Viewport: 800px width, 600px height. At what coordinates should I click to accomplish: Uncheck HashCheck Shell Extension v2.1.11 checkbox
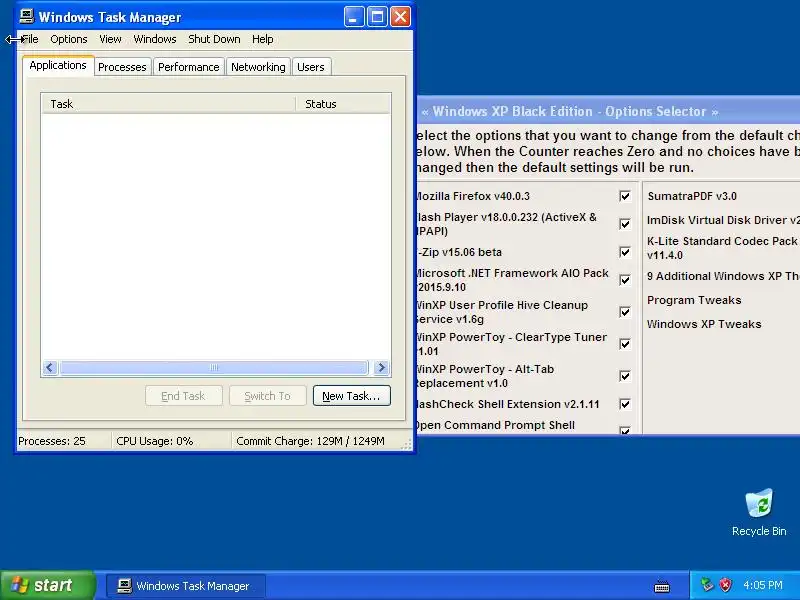624,404
